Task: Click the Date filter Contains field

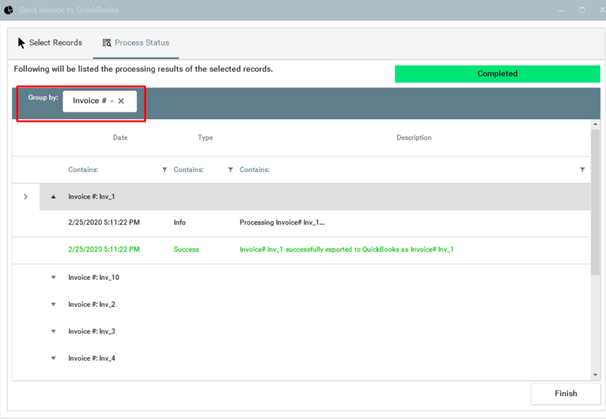Action: click(110, 170)
